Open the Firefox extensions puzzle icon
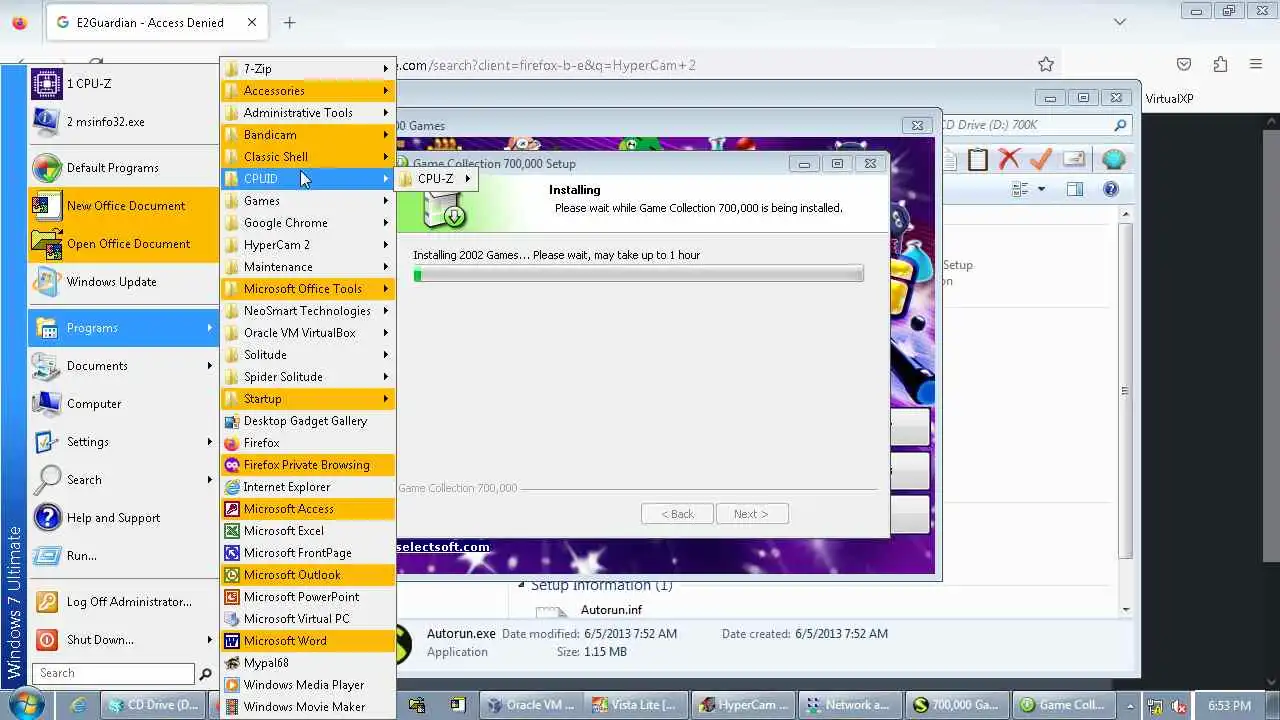 click(x=1220, y=65)
